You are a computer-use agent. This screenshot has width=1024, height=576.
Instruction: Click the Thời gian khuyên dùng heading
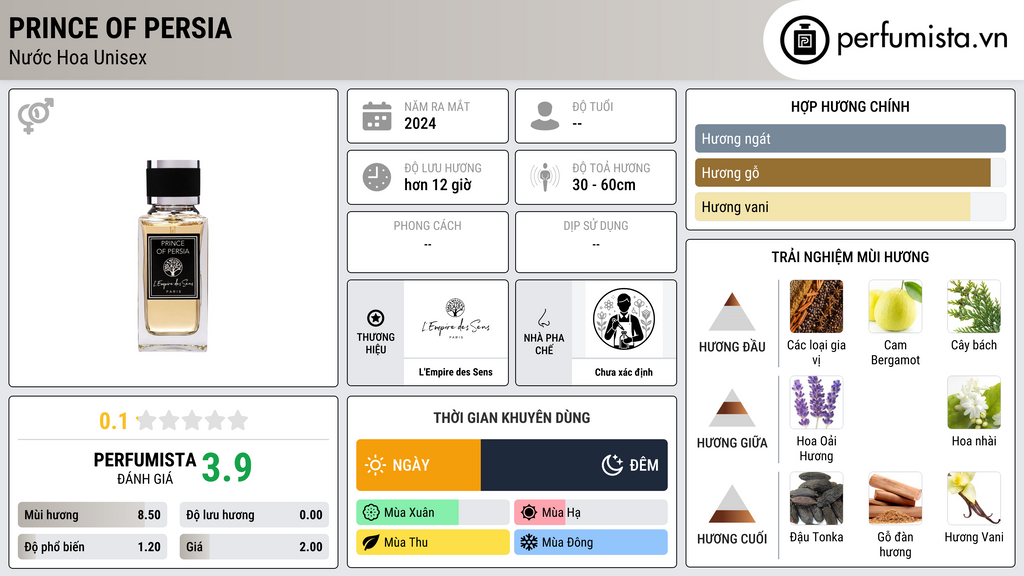click(512, 418)
